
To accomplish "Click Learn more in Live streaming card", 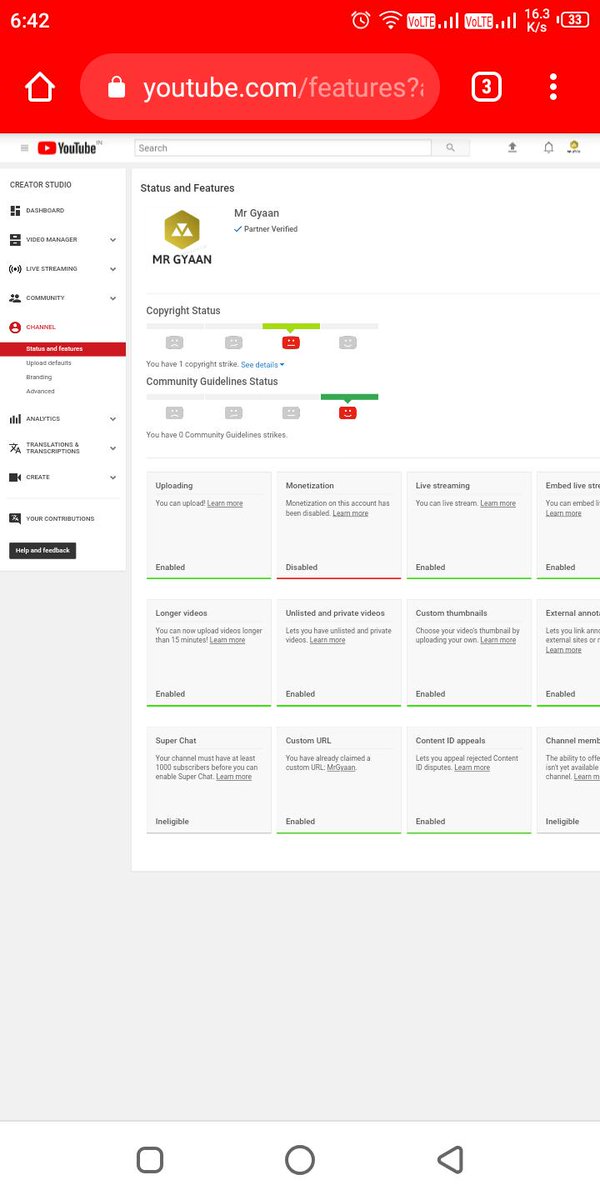I will (498, 504).
